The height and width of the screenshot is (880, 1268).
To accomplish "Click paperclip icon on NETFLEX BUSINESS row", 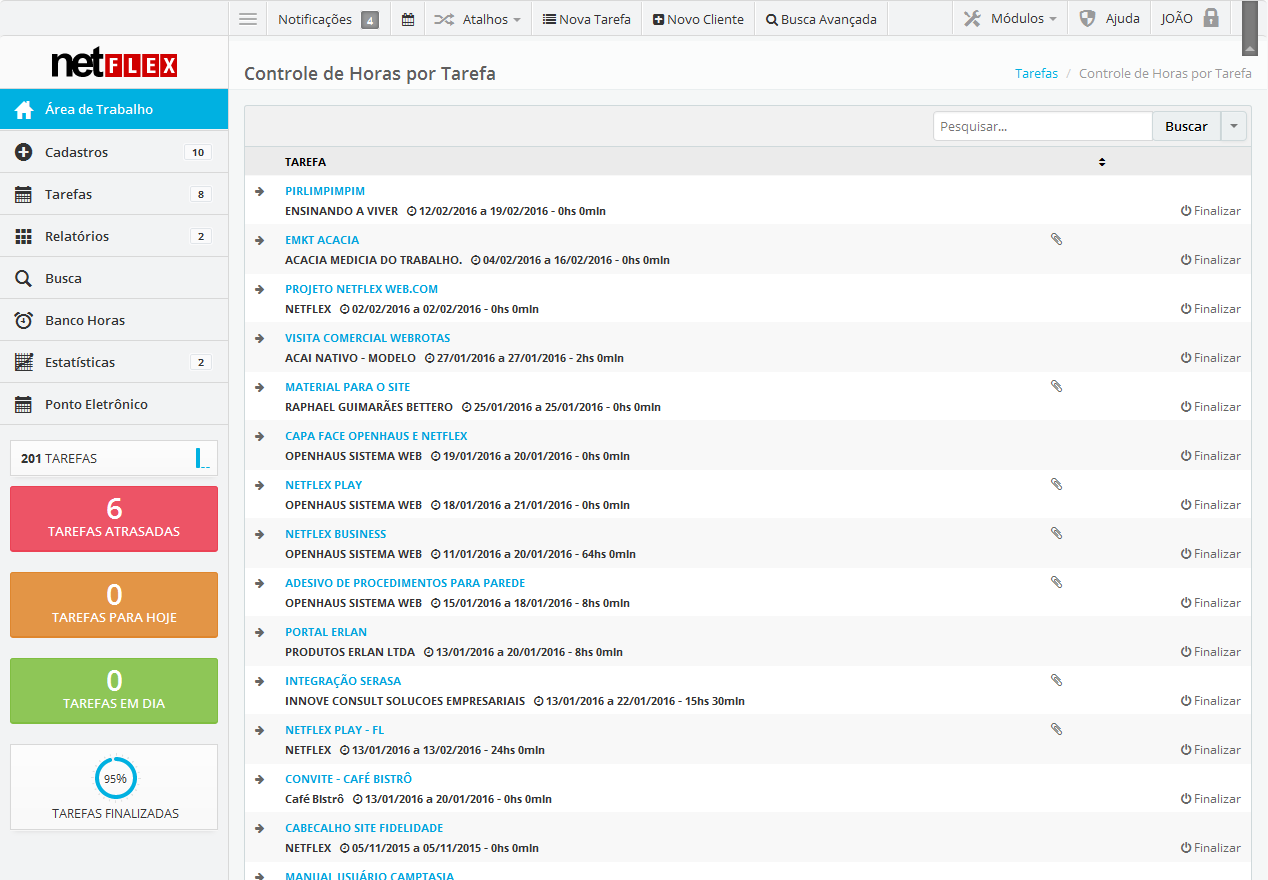I will (1056, 533).
